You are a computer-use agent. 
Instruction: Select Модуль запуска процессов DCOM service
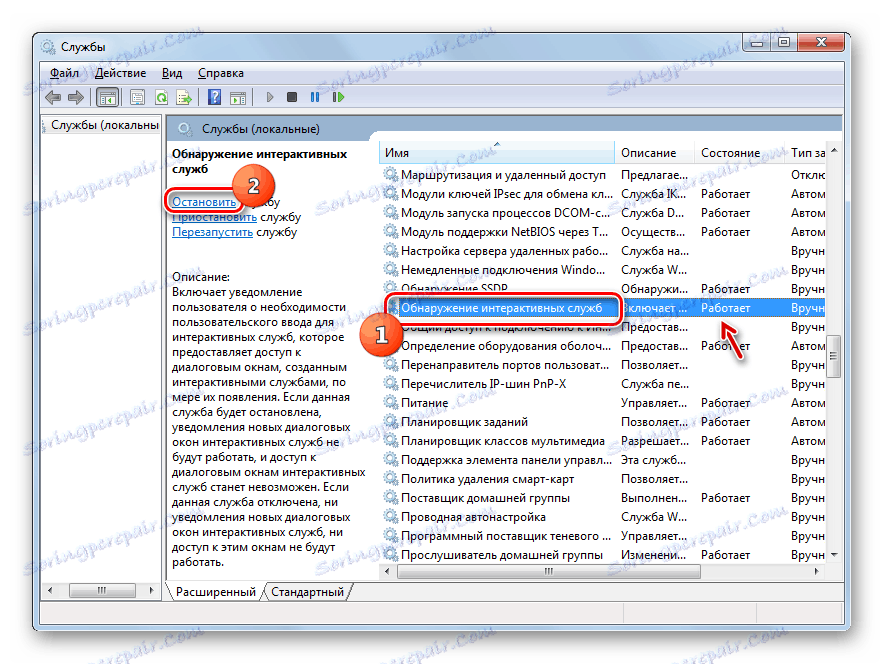pos(603,213)
